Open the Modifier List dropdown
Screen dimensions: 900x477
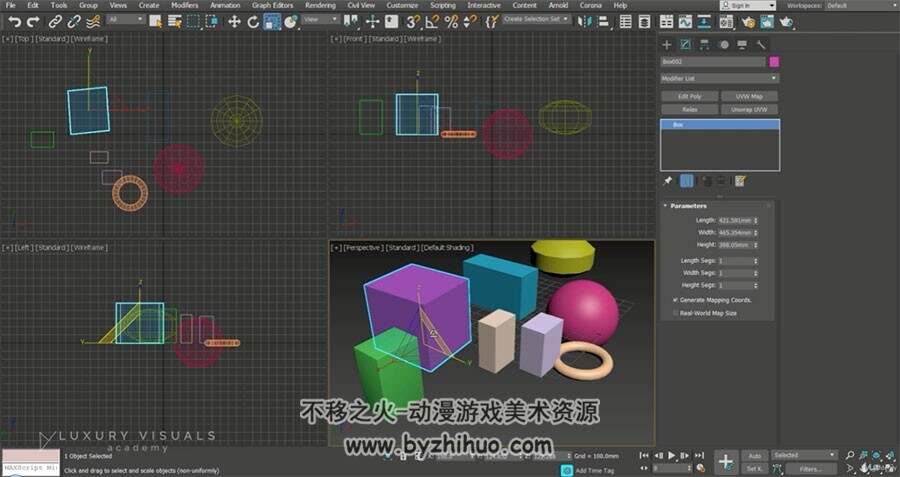[720, 79]
